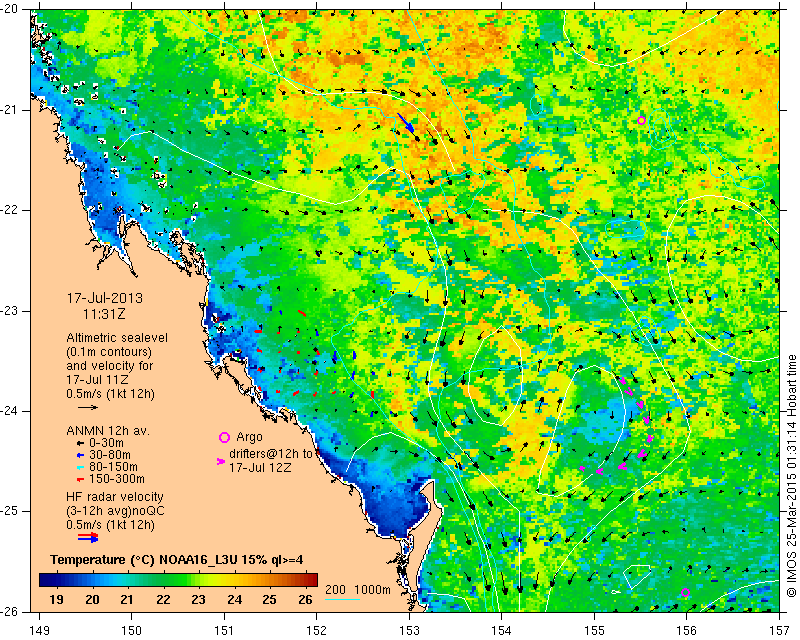Click the 'drifters@12h to' legend text
Screen dimensions: 800x640
coord(270,454)
